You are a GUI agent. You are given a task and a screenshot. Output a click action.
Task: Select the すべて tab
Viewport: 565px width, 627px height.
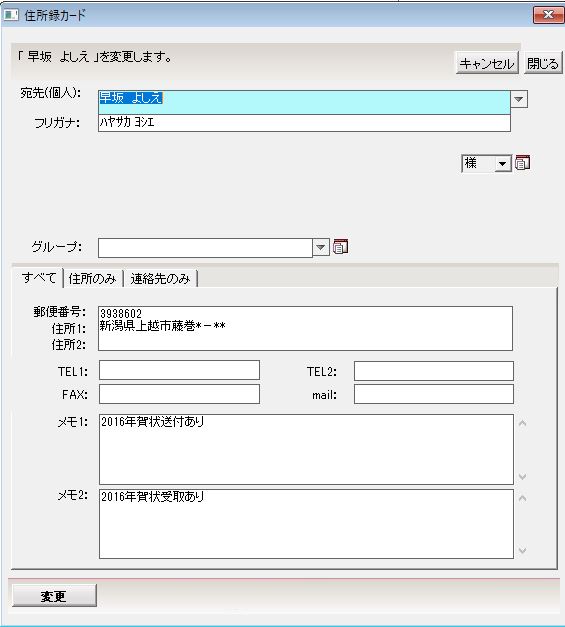(38, 278)
